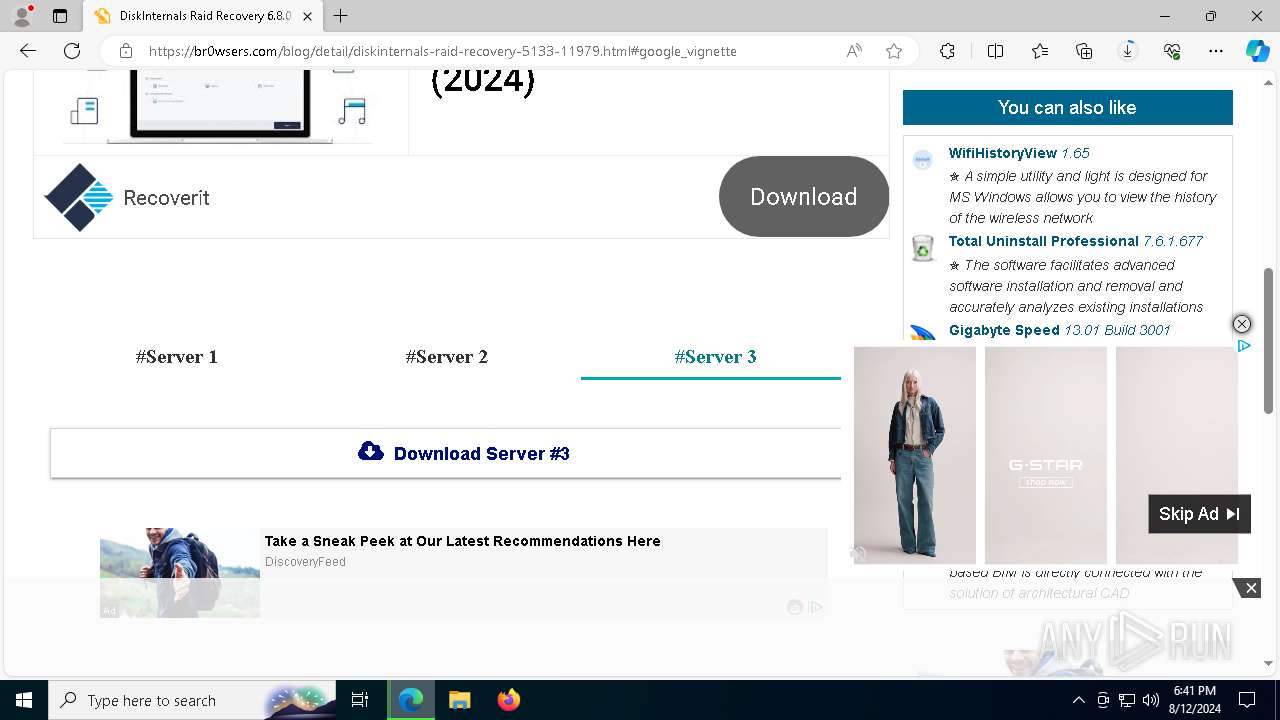Viewport: 1280px width, 720px height.
Task: Unmute the ad video
Action: pos(858,552)
